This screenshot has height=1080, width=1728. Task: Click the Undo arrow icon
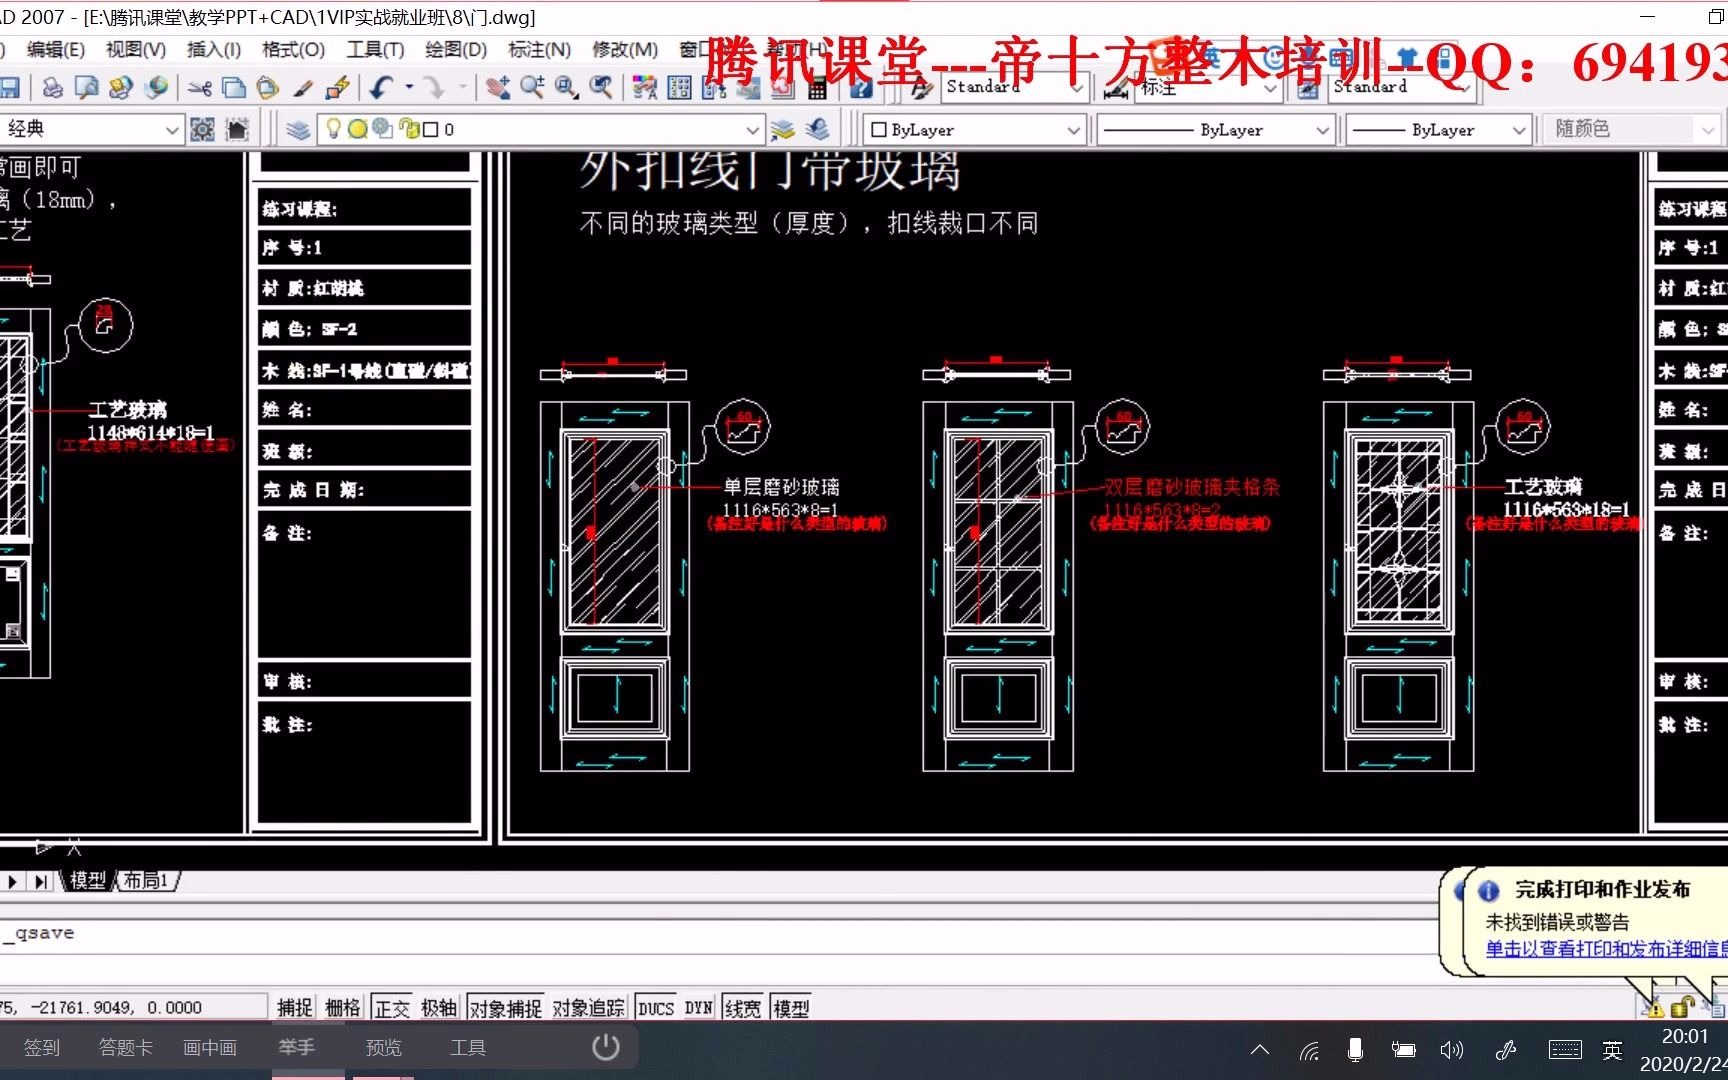click(x=381, y=88)
